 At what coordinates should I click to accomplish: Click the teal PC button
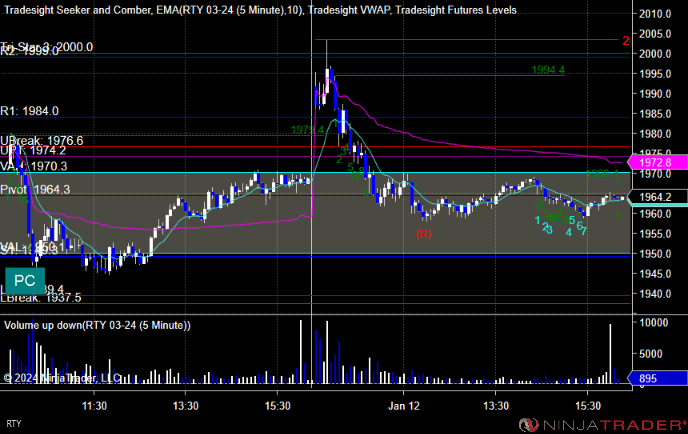click(x=25, y=280)
